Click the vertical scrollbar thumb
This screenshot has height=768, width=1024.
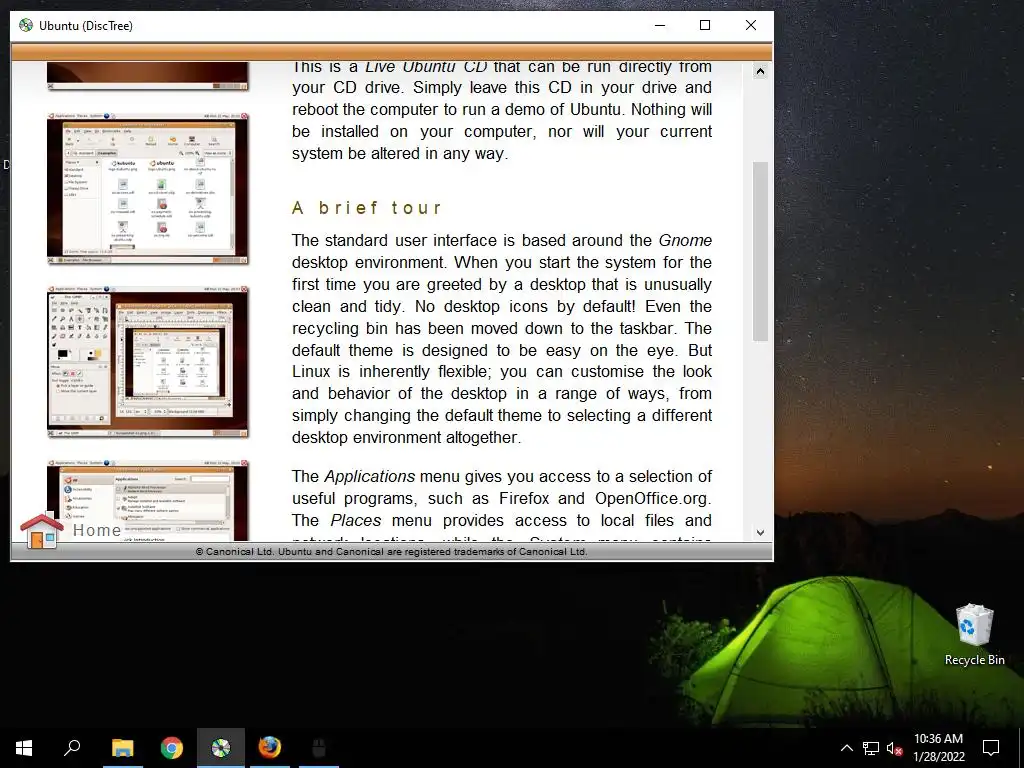pos(760,251)
